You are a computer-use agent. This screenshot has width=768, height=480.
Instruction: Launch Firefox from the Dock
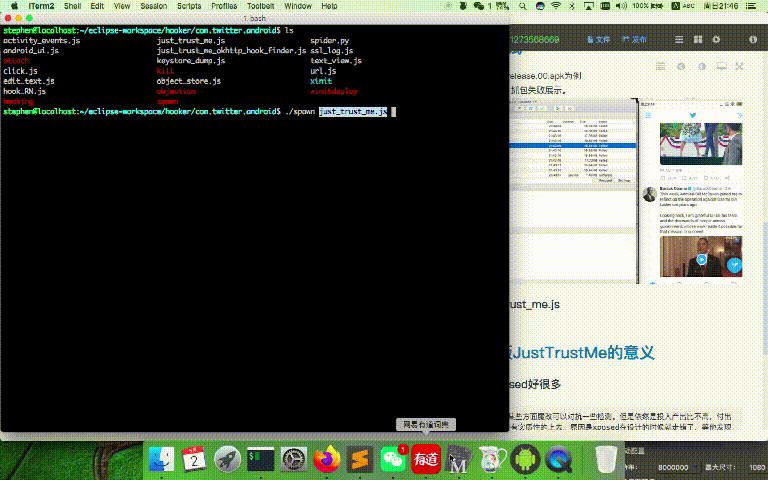[327, 459]
